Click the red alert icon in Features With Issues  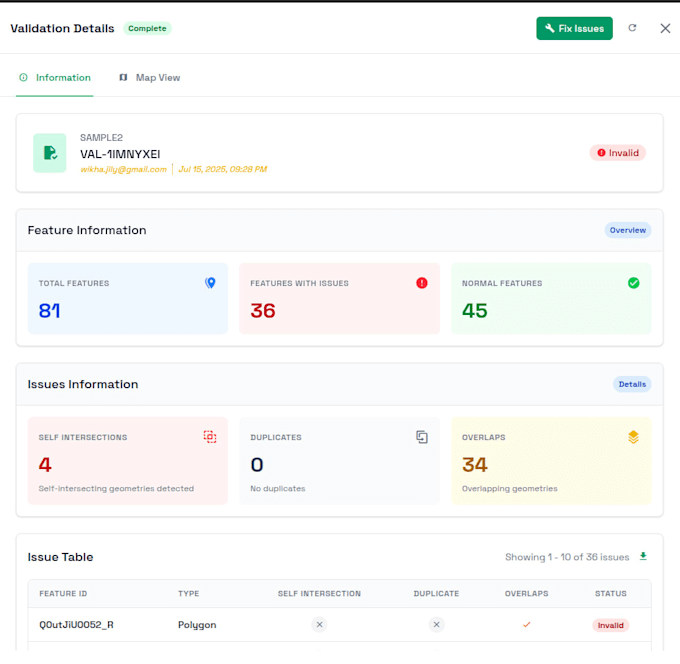[422, 283]
